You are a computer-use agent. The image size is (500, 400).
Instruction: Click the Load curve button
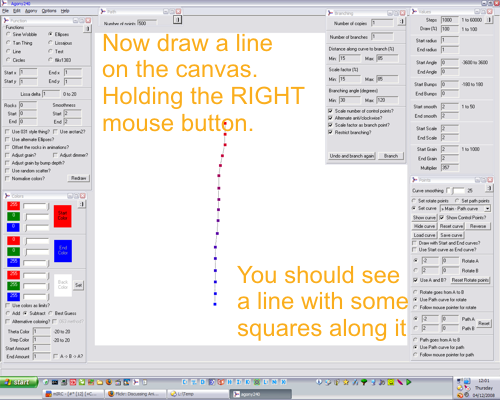424,235
